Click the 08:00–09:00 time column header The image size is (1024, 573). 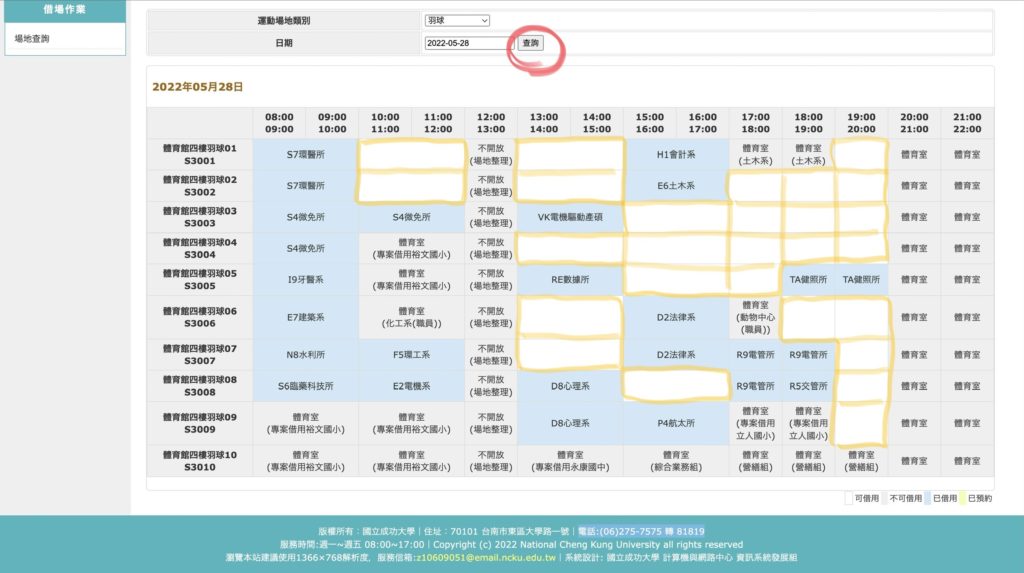point(279,123)
